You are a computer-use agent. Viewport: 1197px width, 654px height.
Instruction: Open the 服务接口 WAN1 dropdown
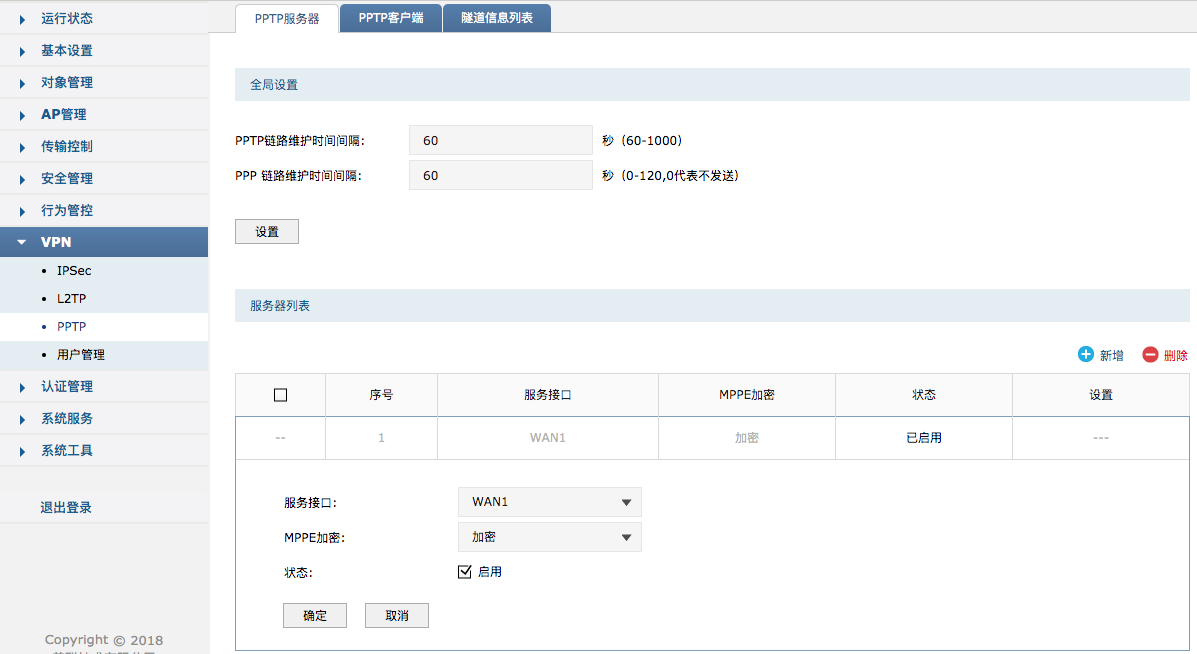click(x=549, y=502)
